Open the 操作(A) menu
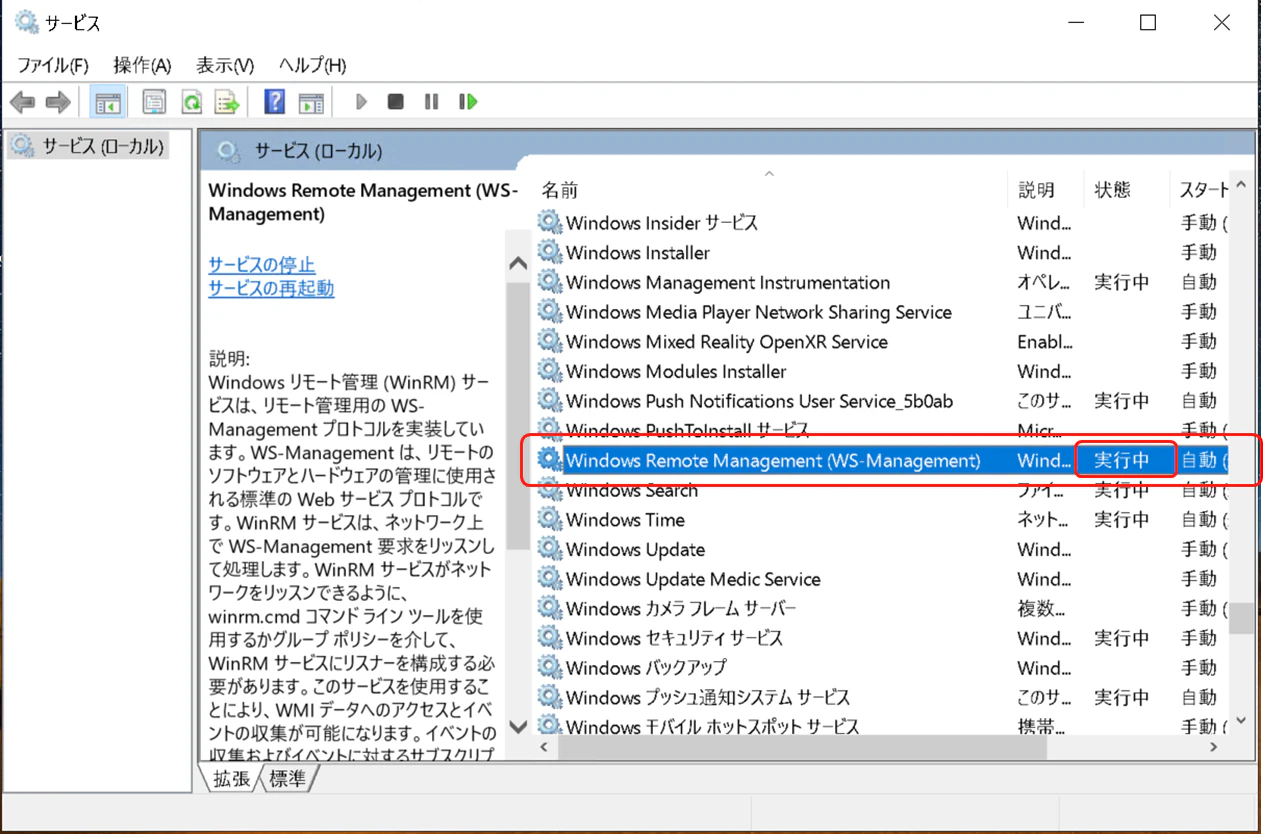Viewport: 1263px width, 834px height. [x=142, y=65]
